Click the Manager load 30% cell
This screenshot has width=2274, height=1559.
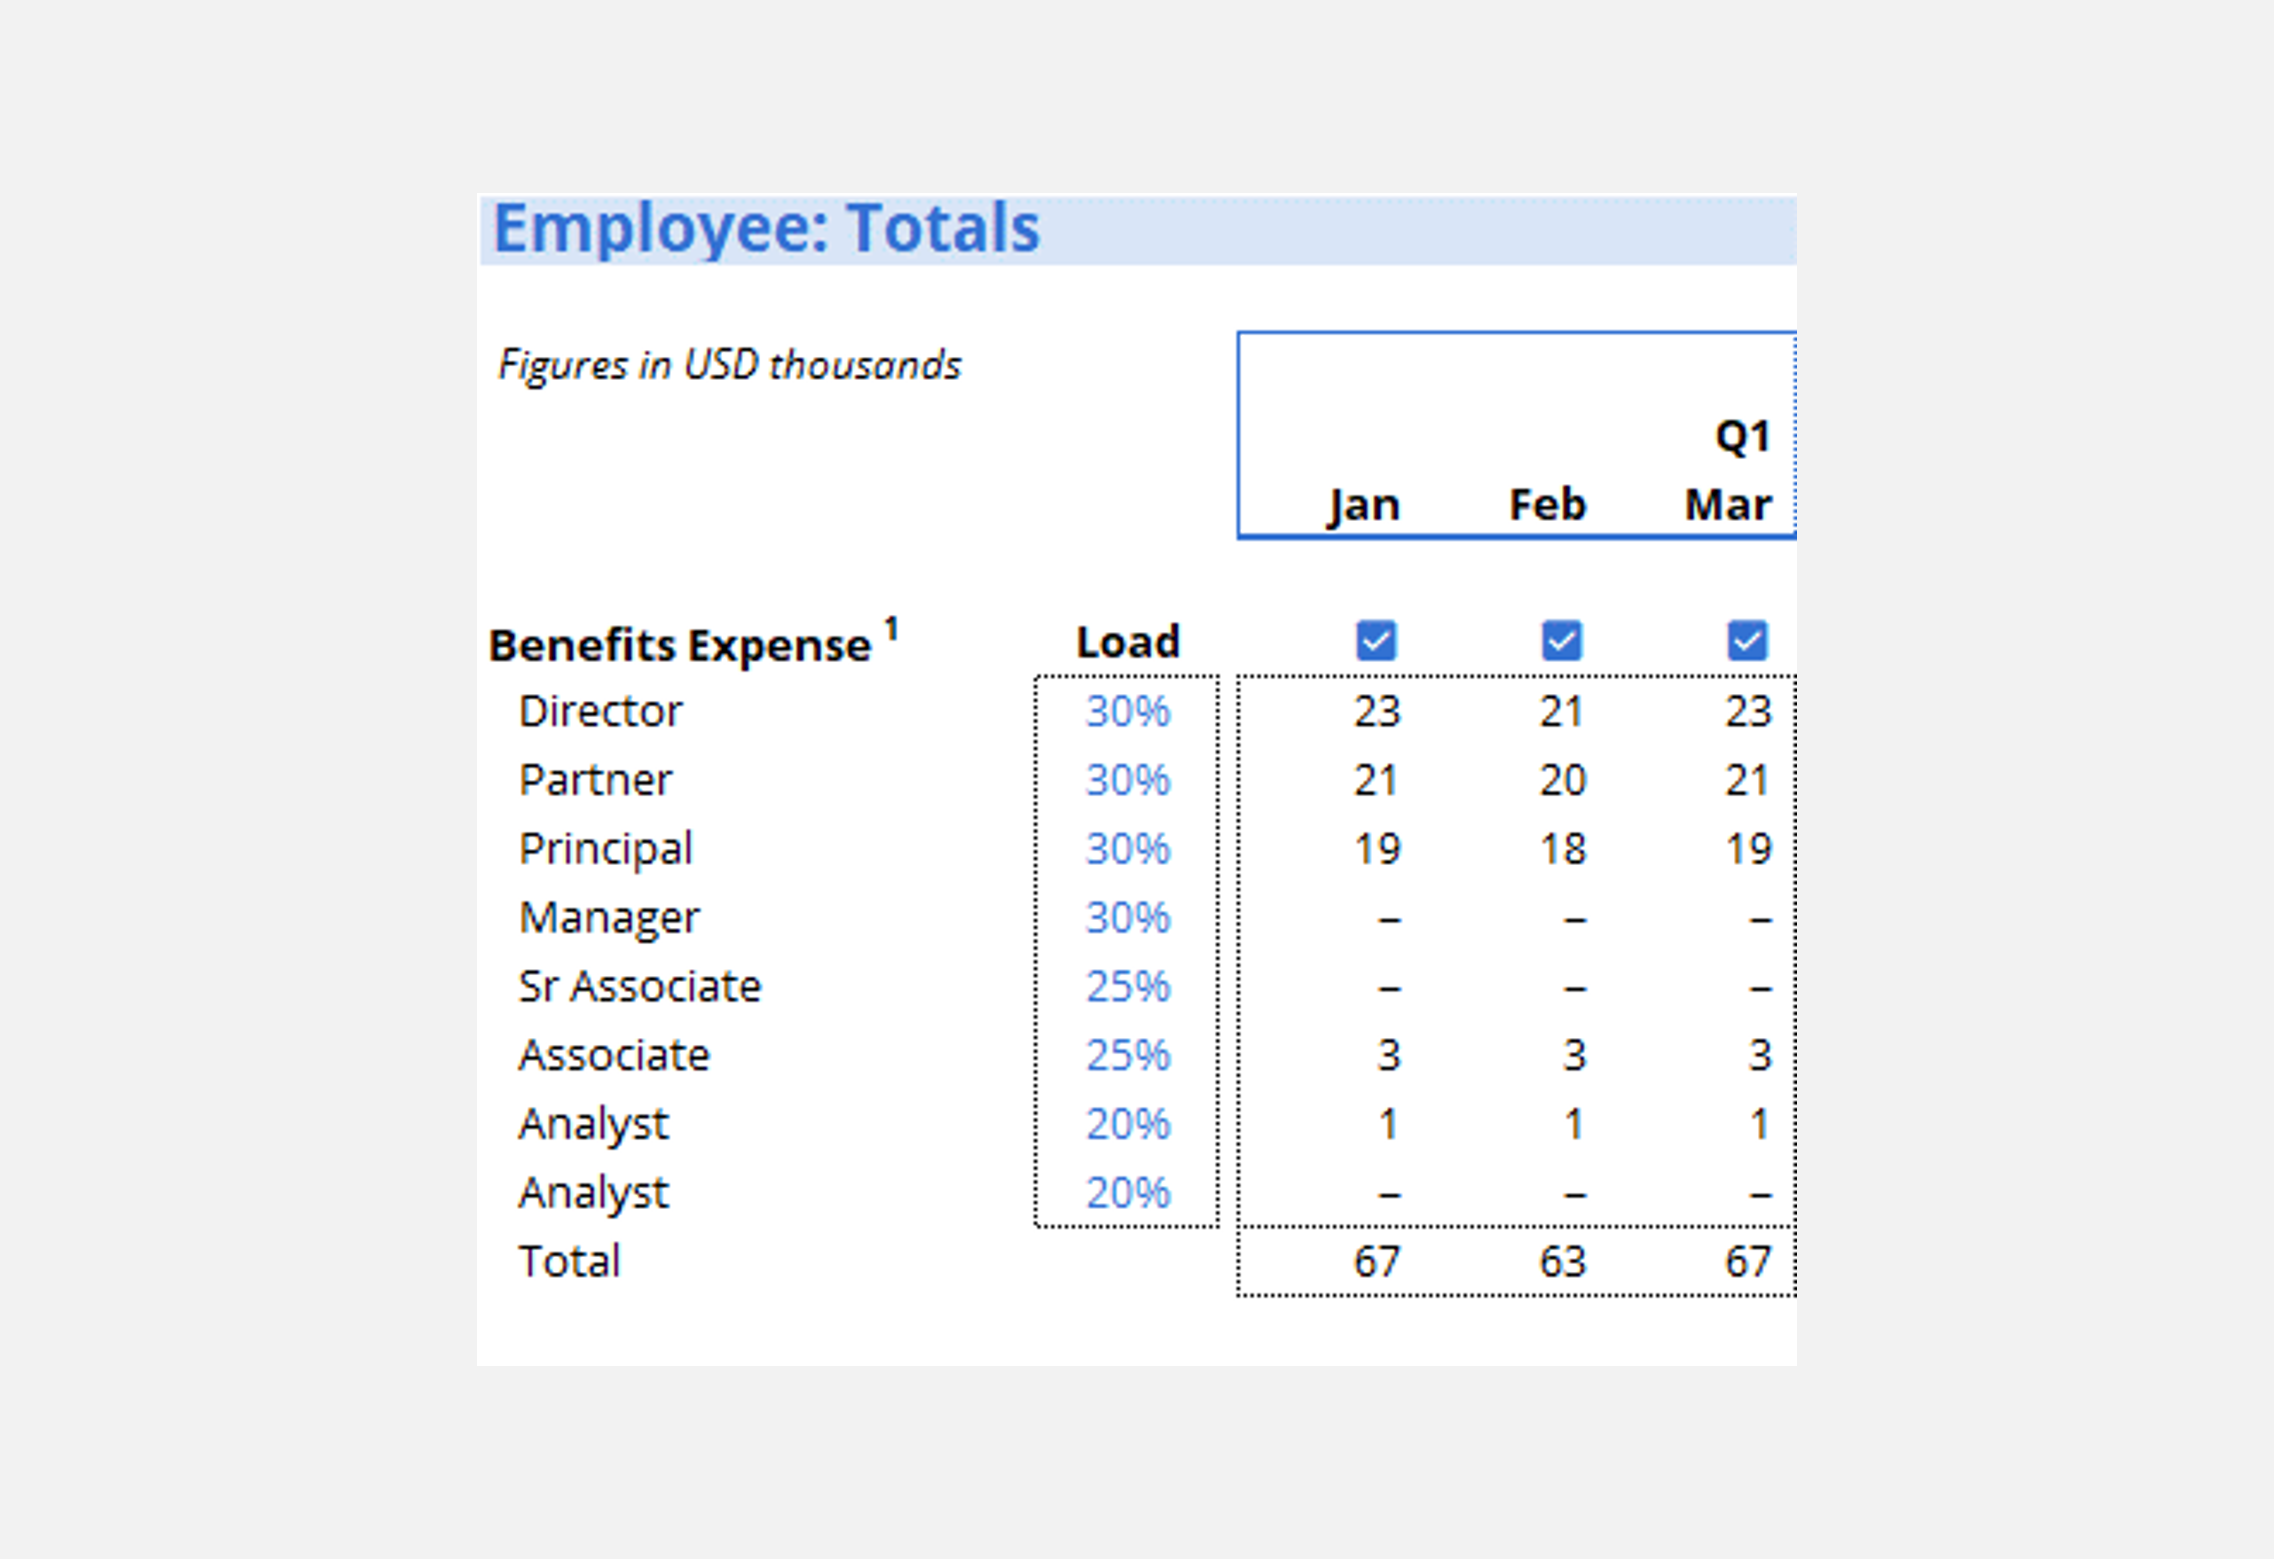click(1127, 917)
